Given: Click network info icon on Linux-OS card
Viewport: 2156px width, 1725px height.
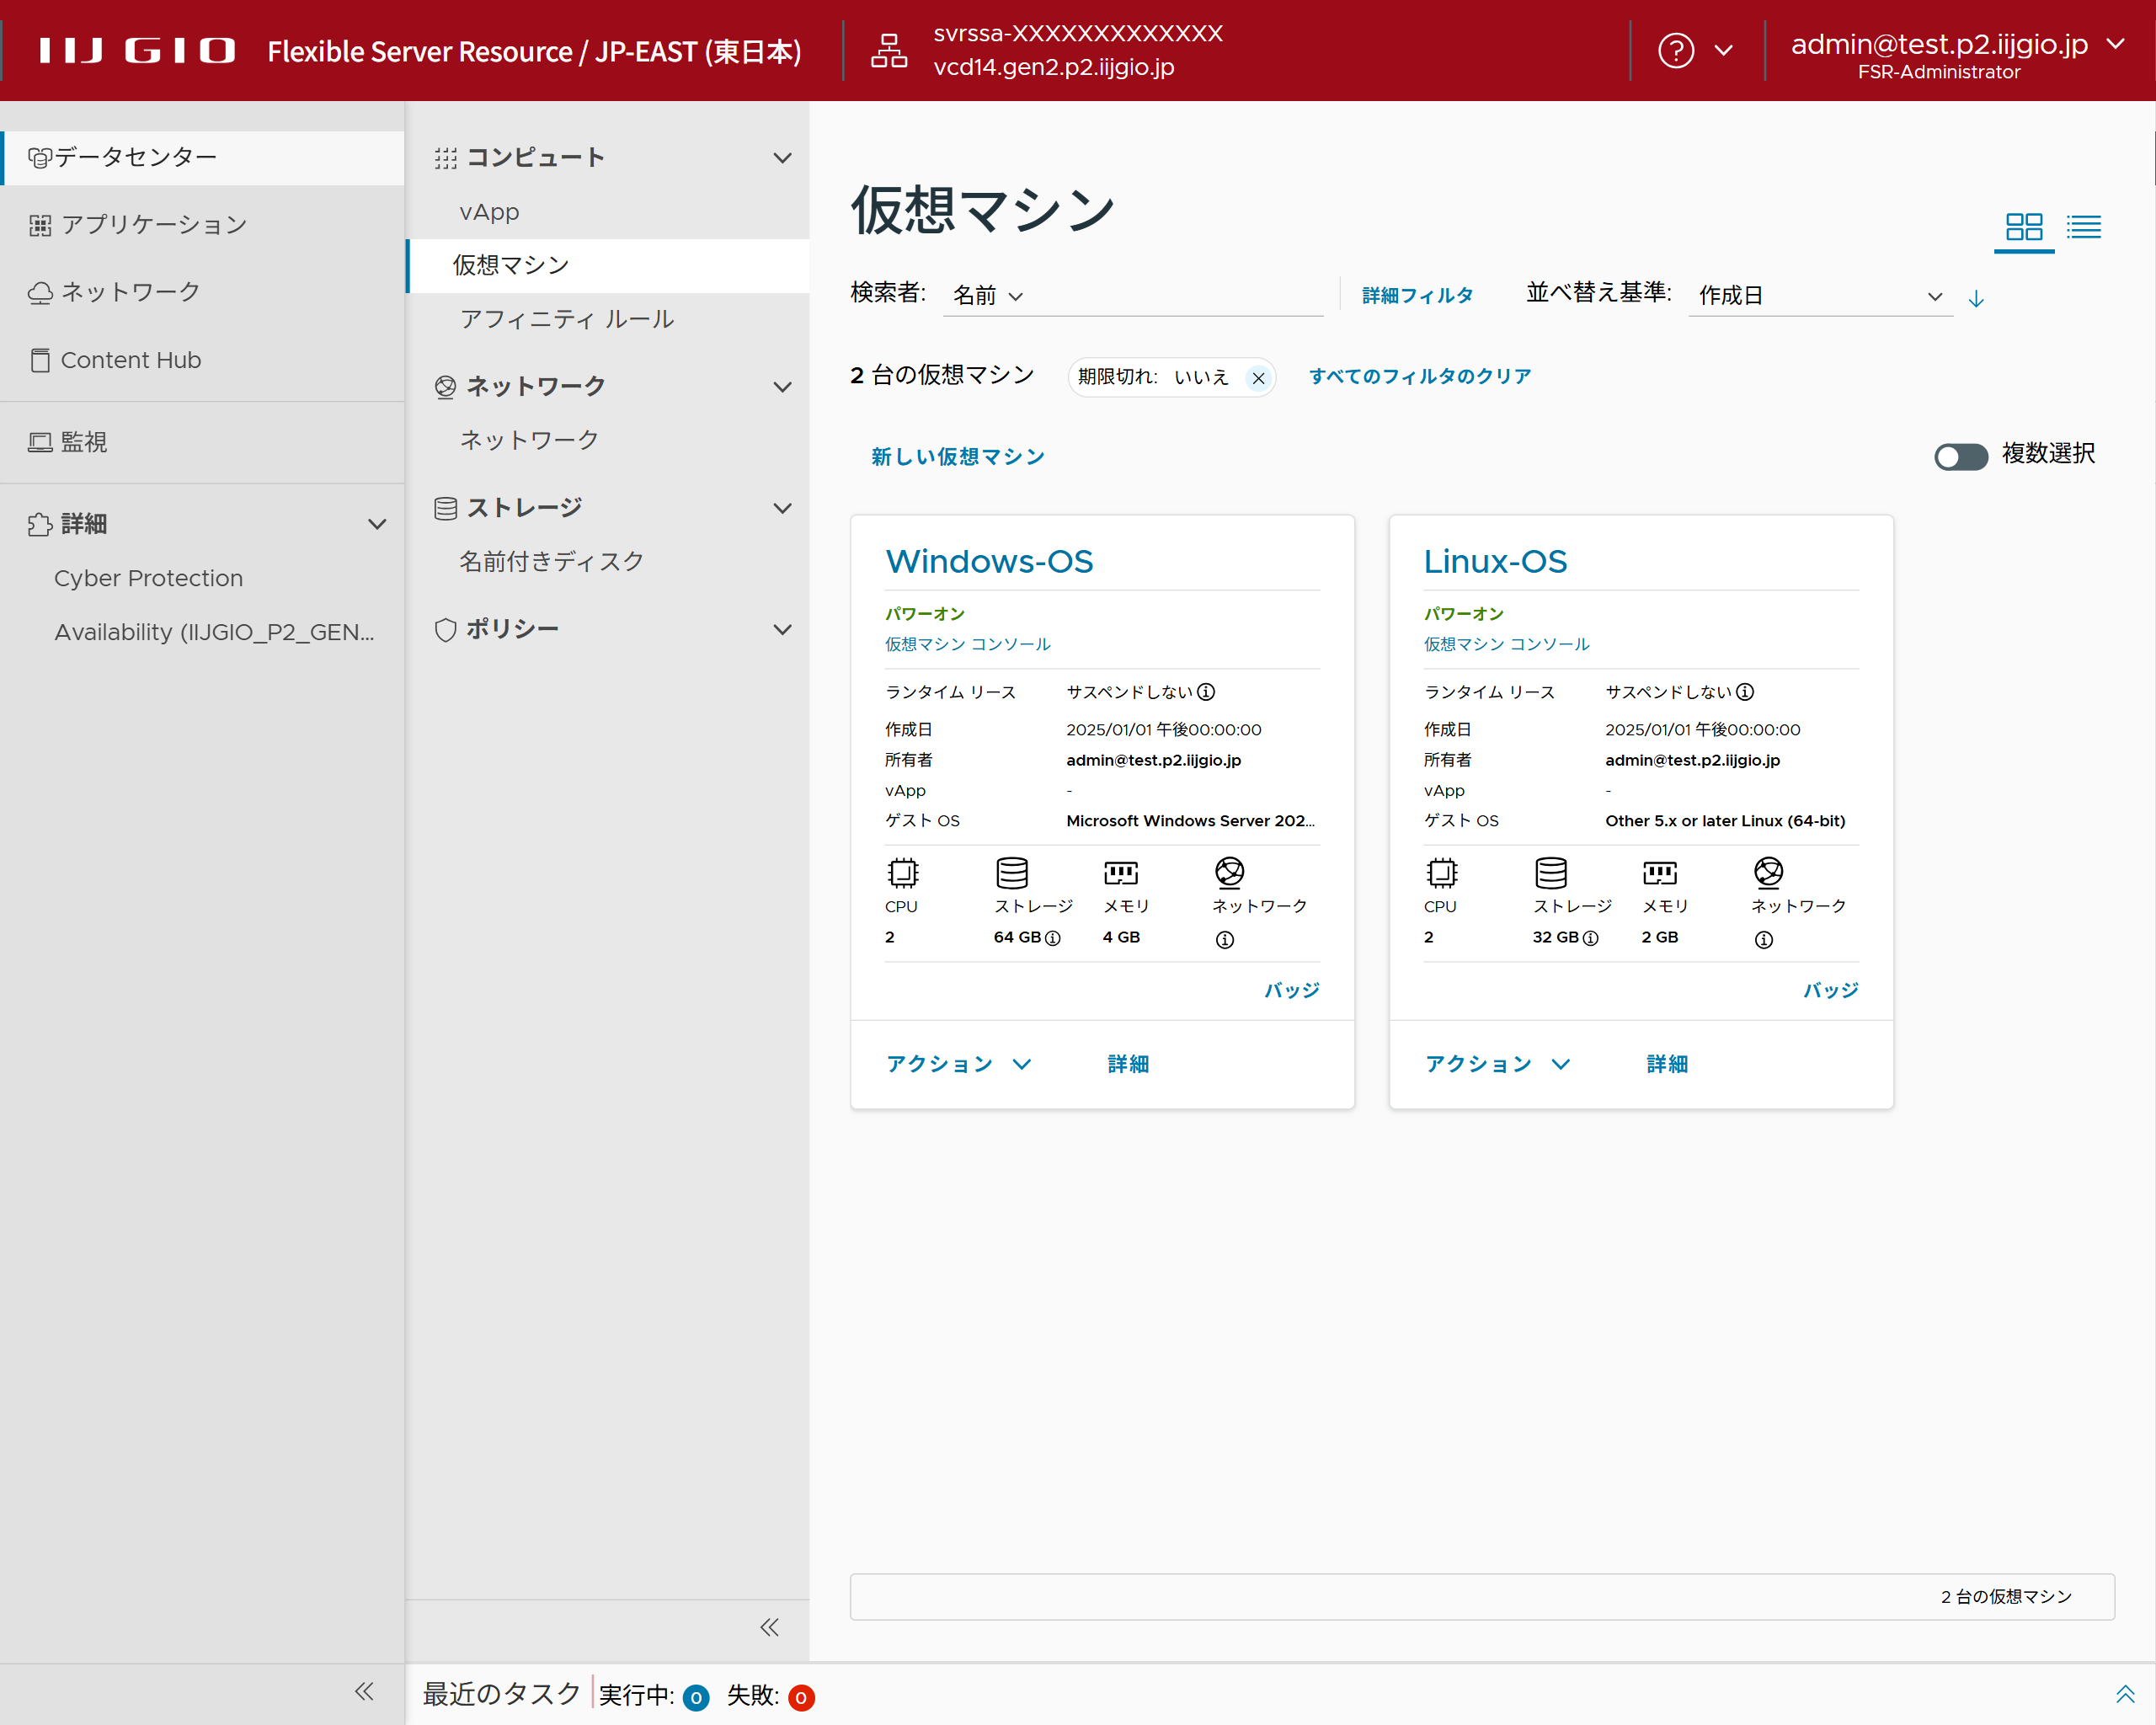Looking at the screenshot, I should point(1763,939).
